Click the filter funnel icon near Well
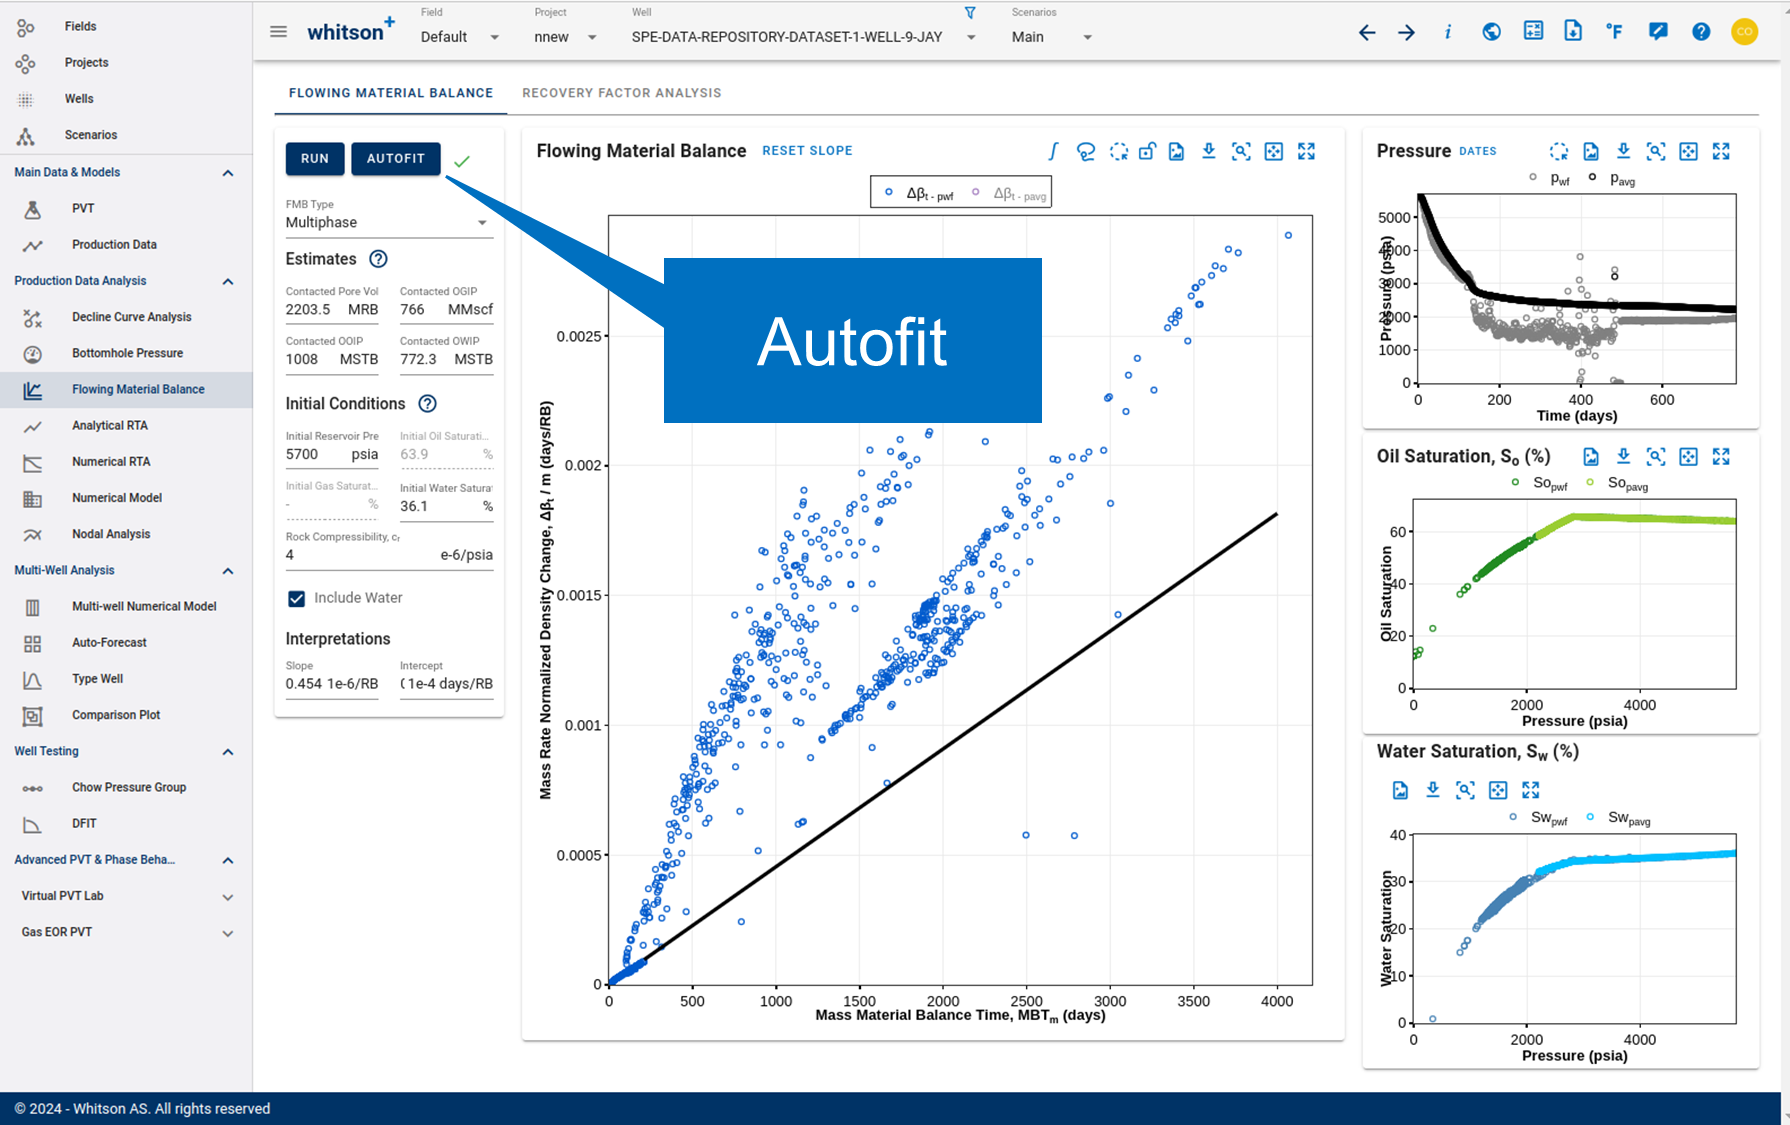Image resolution: width=1790 pixels, height=1125 pixels. pos(970,13)
